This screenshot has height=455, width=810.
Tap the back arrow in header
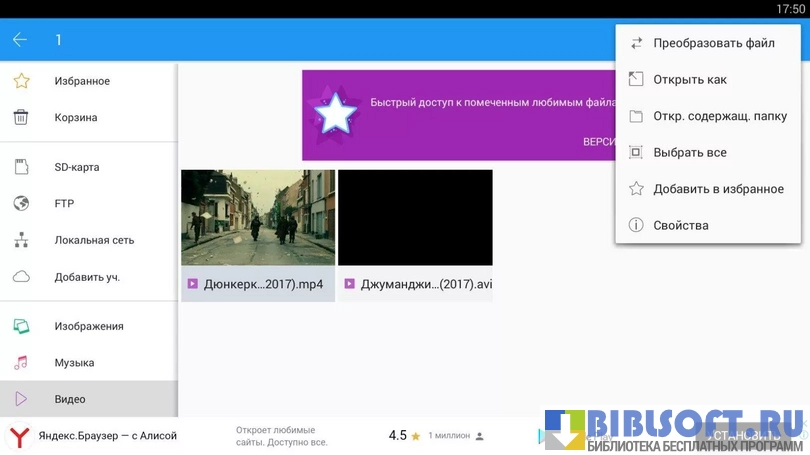coord(20,40)
